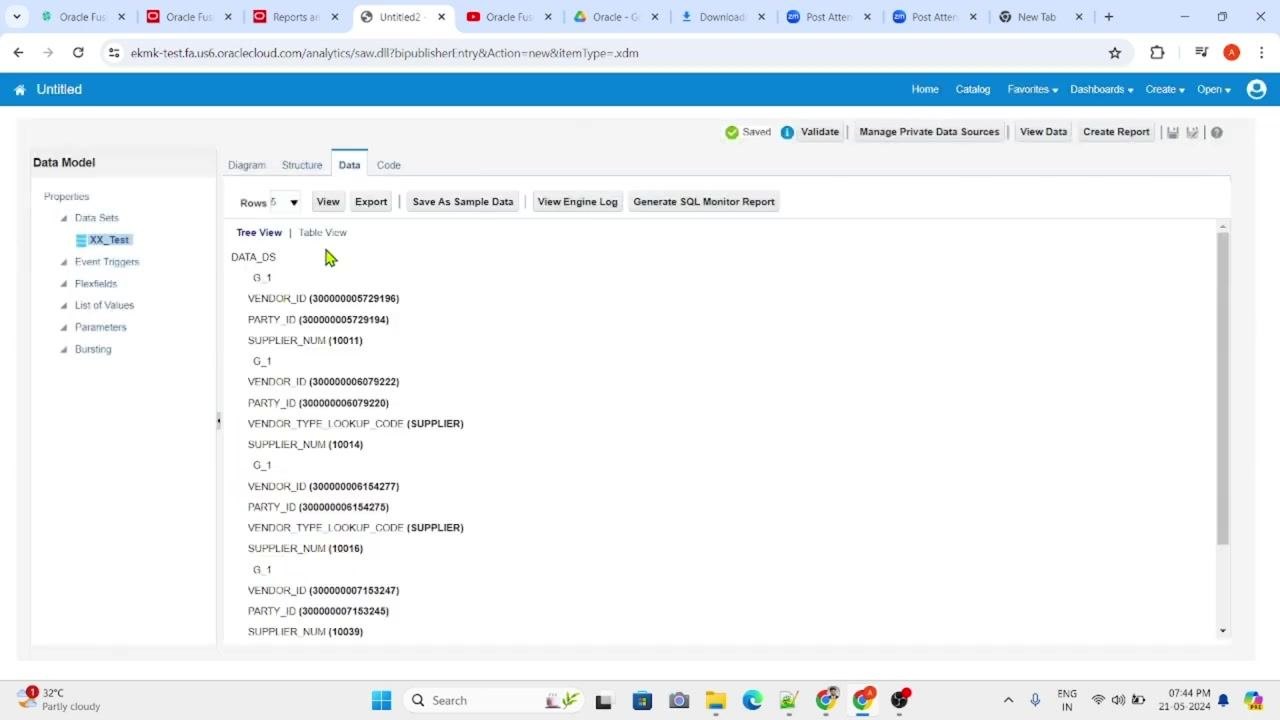Open the user profile icon in header
The image size is (1280, 720).
click(x=1257, y=89)
